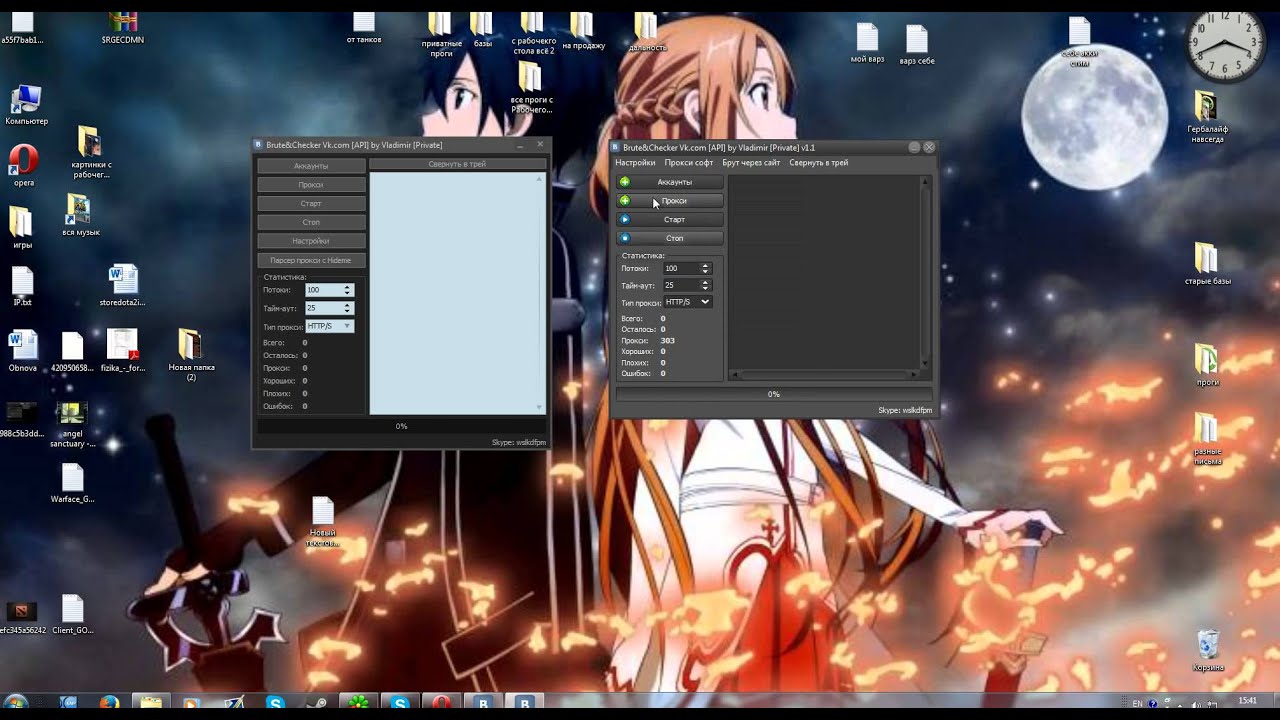
Task: Click Потоки value field in v1.1 window
Action: coord(682,268)
